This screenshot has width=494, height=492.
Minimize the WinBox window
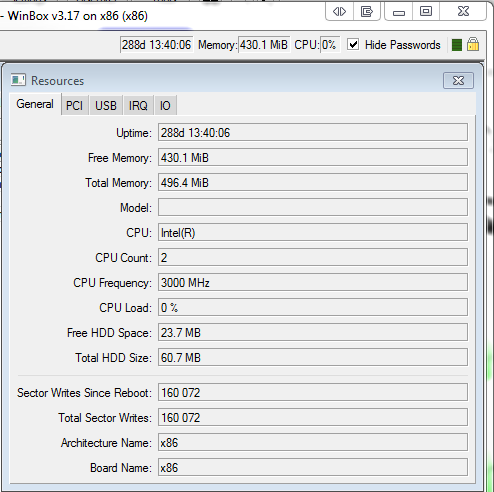399,12
